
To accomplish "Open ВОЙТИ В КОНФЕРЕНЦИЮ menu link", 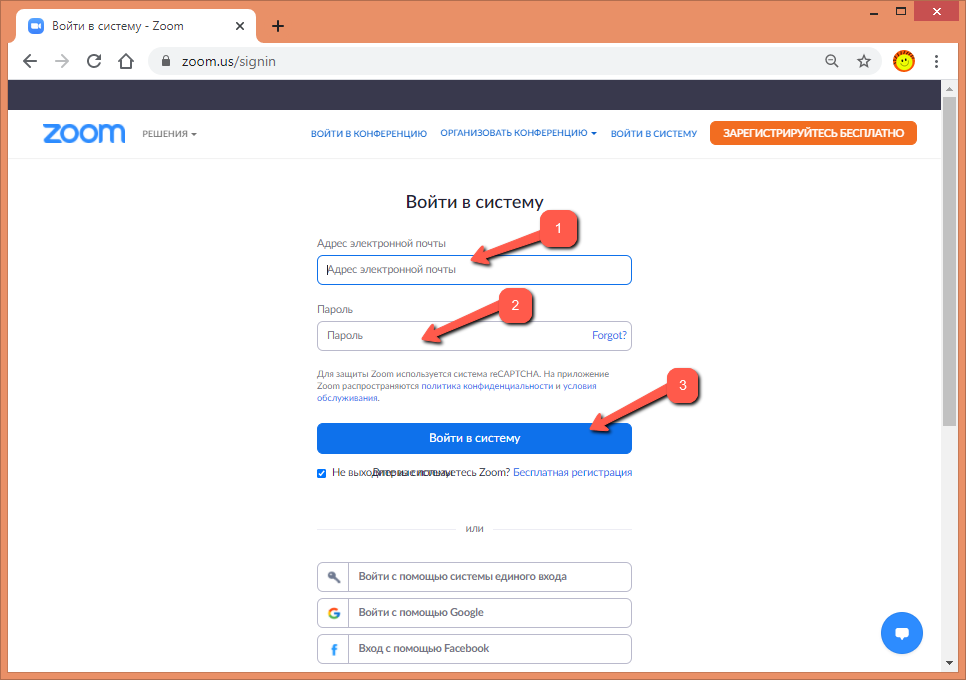I will click(x=368, y=134).
